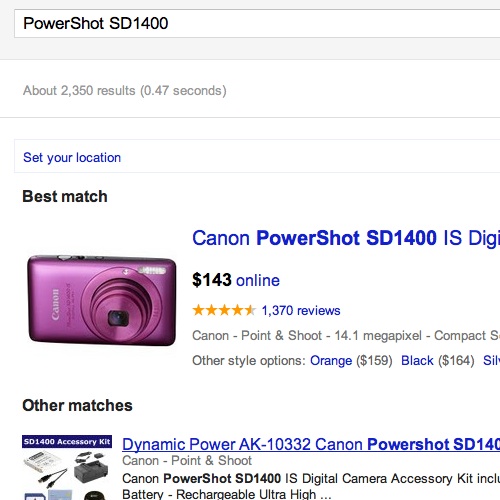Click the About 2,350 results text
Screen dimensions: 500x500
125,91
